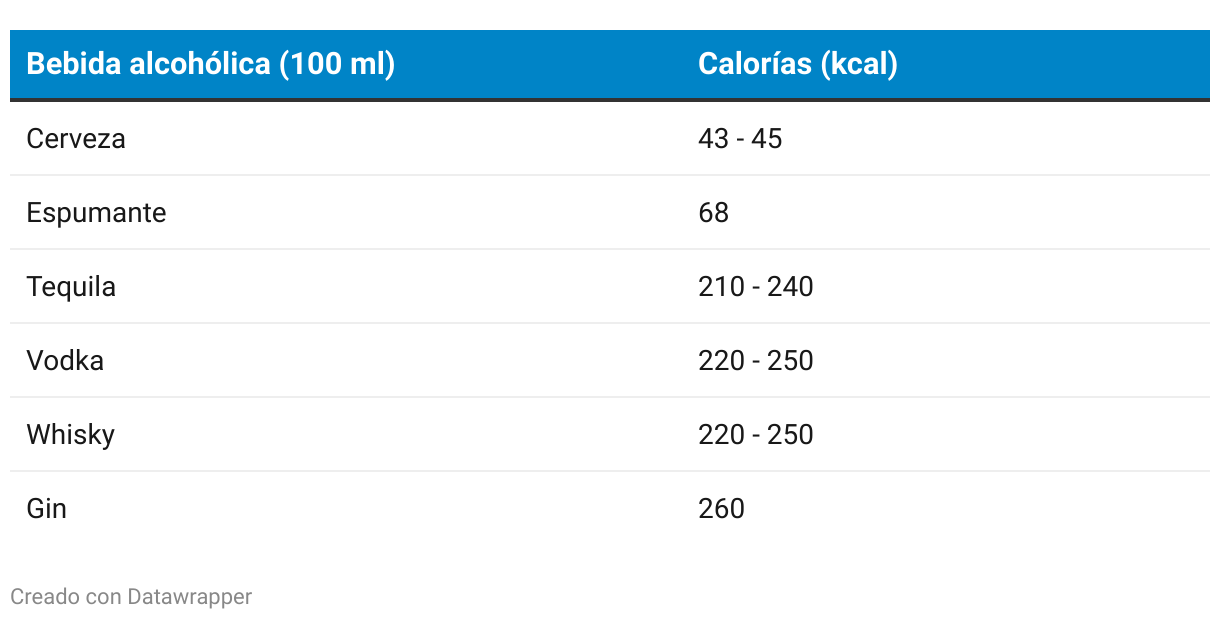Click the 'Calorías (kcal)' column header

click(798, 64)
